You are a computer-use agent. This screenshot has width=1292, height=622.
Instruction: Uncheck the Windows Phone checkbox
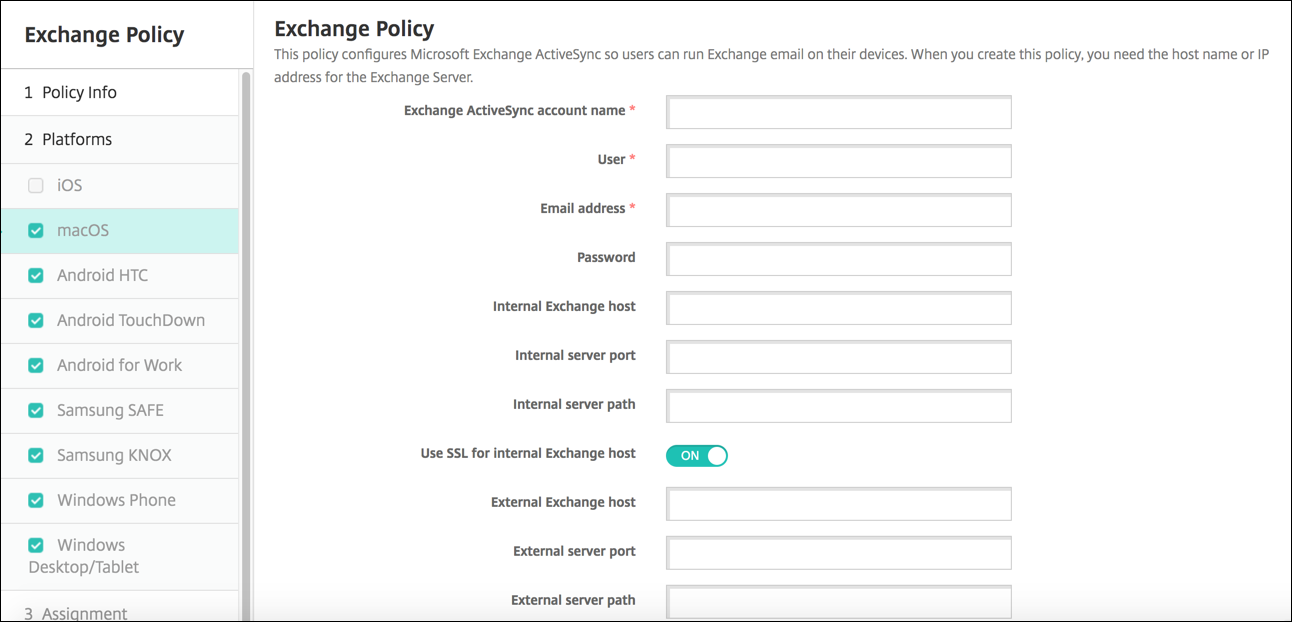[36, 501]
